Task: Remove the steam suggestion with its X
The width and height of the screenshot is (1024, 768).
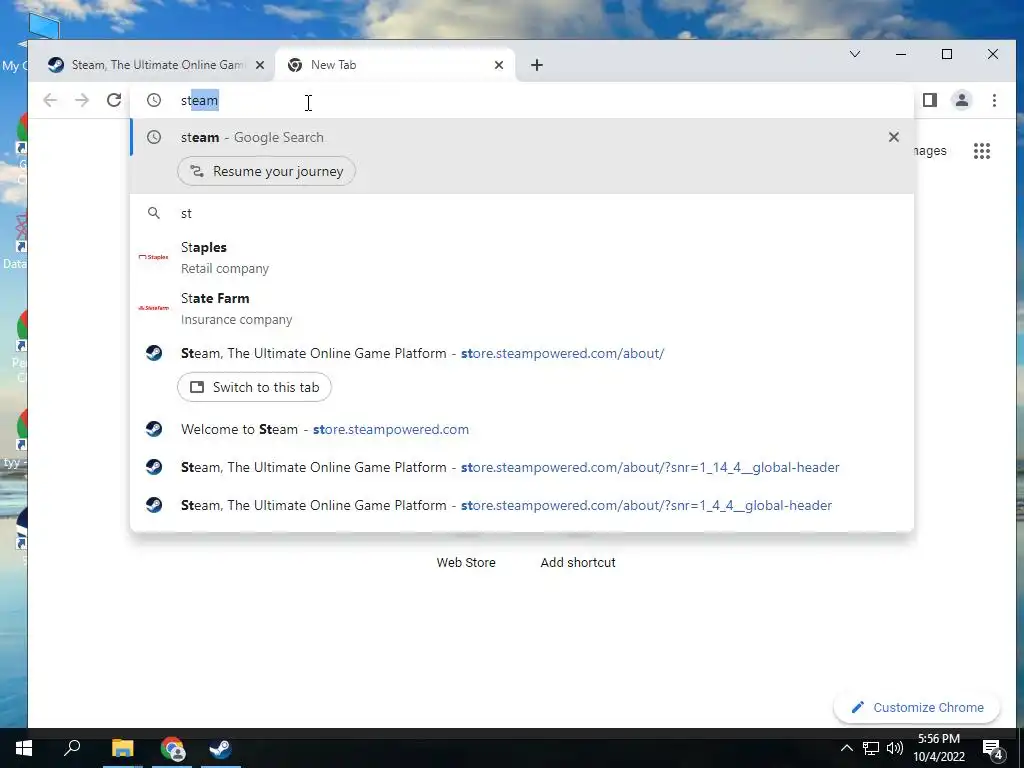Action: click(893, 137)
